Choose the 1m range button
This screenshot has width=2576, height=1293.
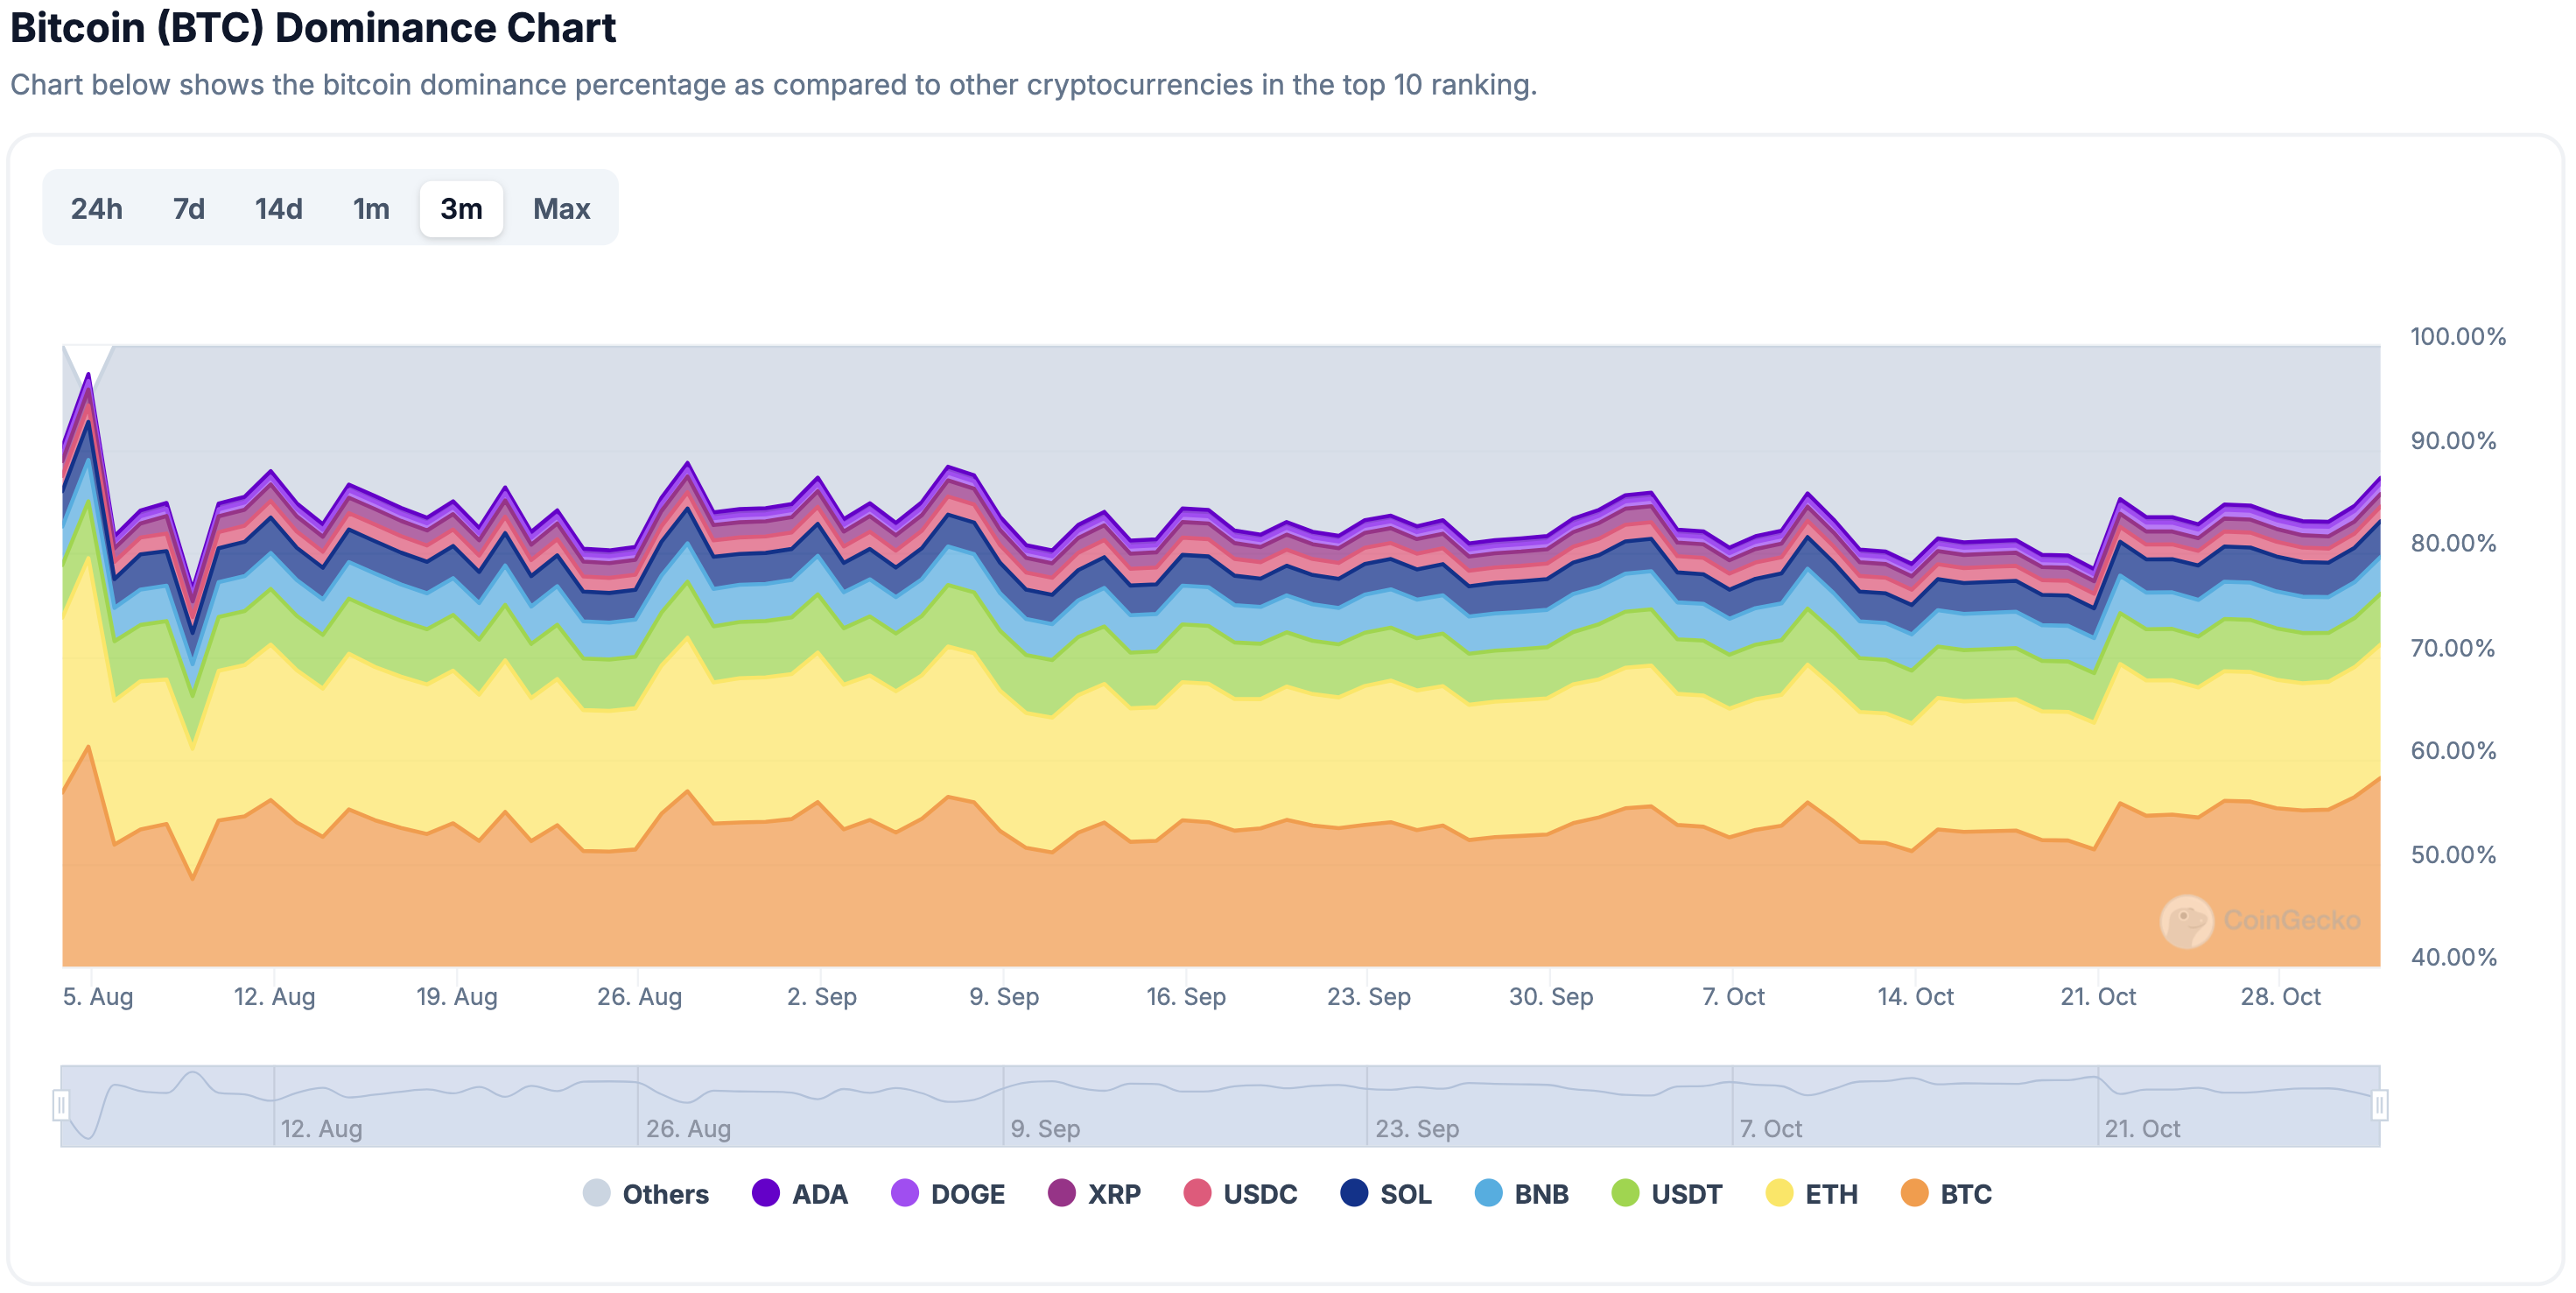coord(370,208)
